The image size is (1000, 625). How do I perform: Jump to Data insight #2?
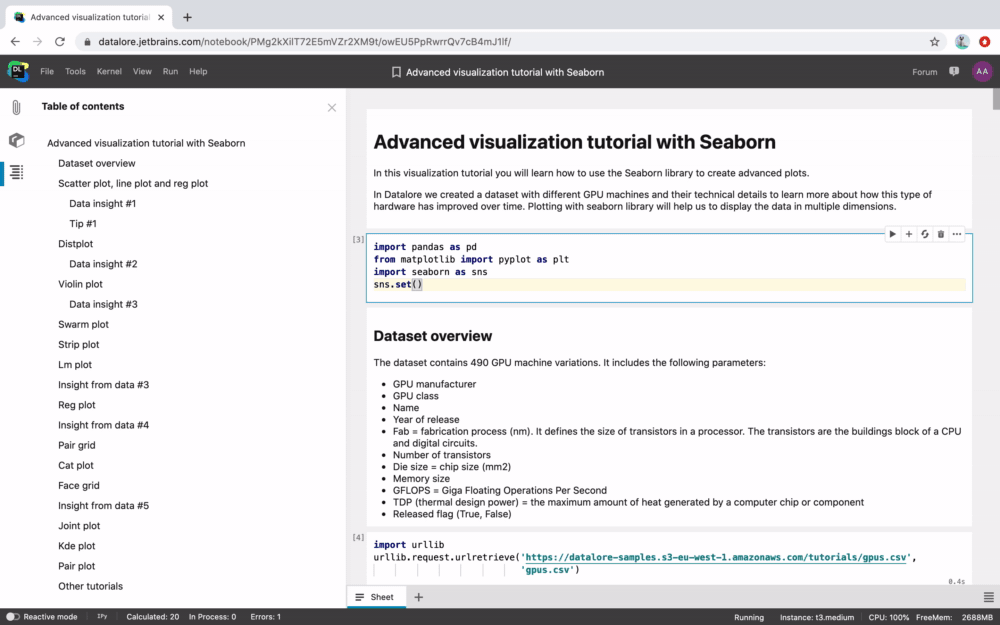click(x=103, y=264)
